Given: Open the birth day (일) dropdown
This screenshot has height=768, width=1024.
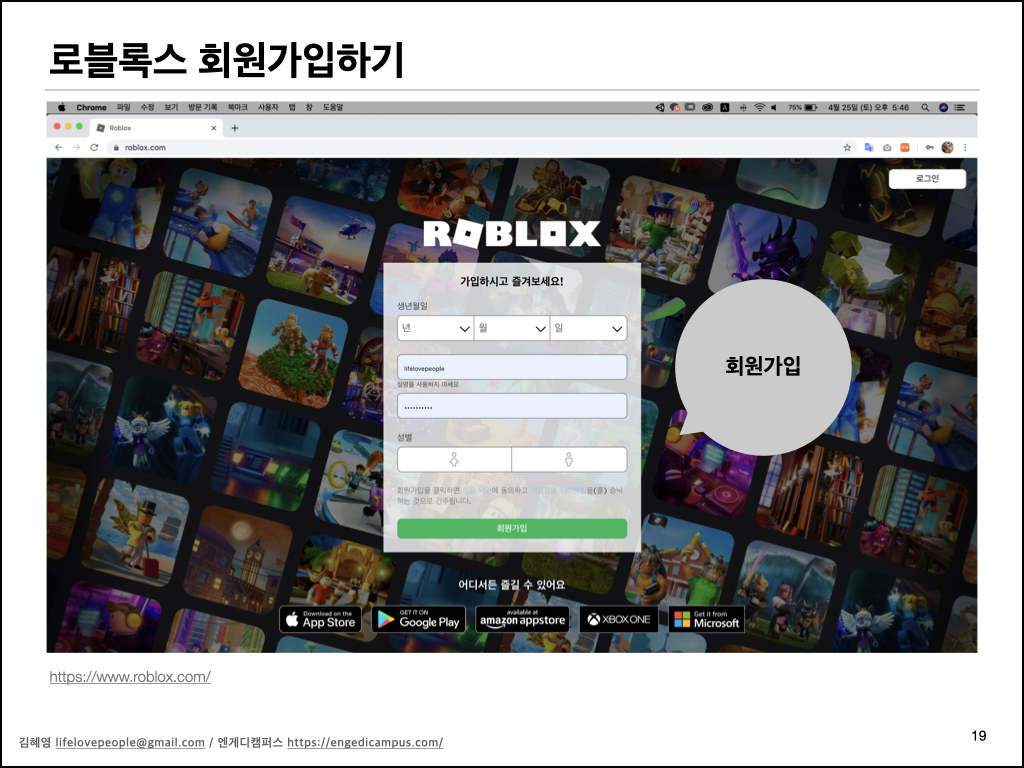Looking at the screenshot, I should pos(588,328).
